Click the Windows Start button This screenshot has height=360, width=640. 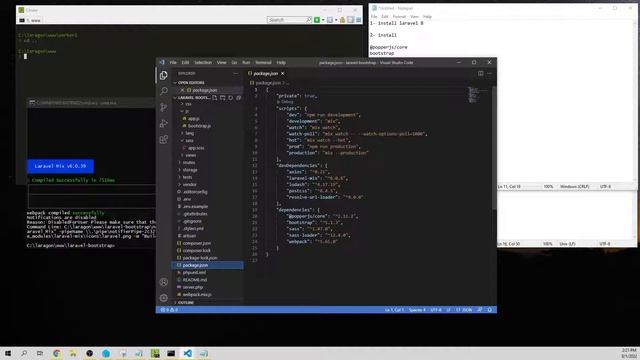coord(8,353)
